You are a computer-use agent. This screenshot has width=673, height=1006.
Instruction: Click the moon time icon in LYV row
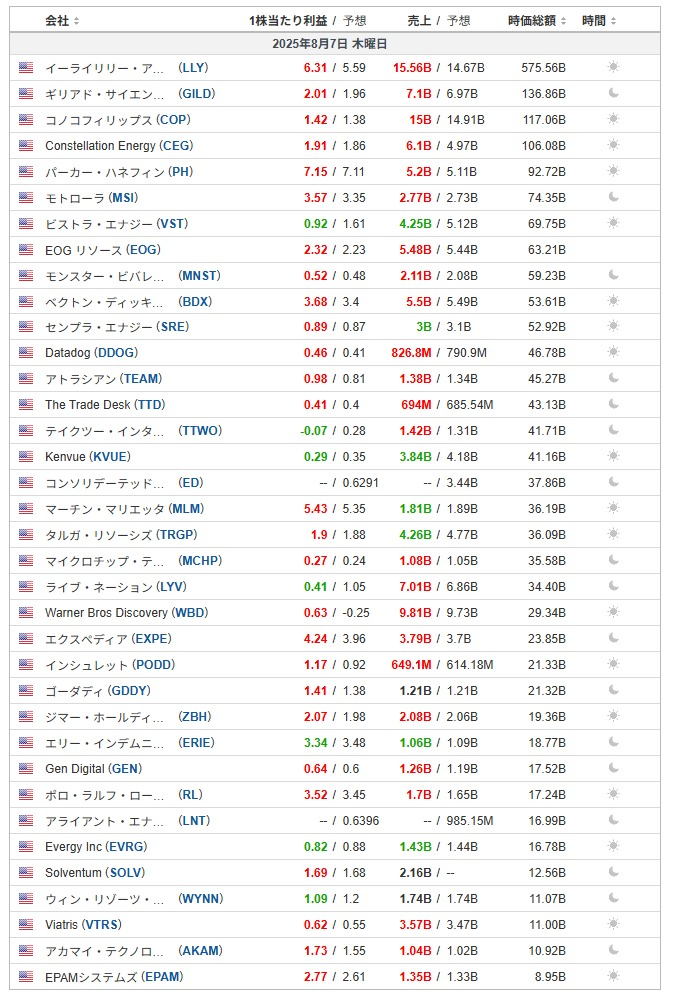click(613, 586)
